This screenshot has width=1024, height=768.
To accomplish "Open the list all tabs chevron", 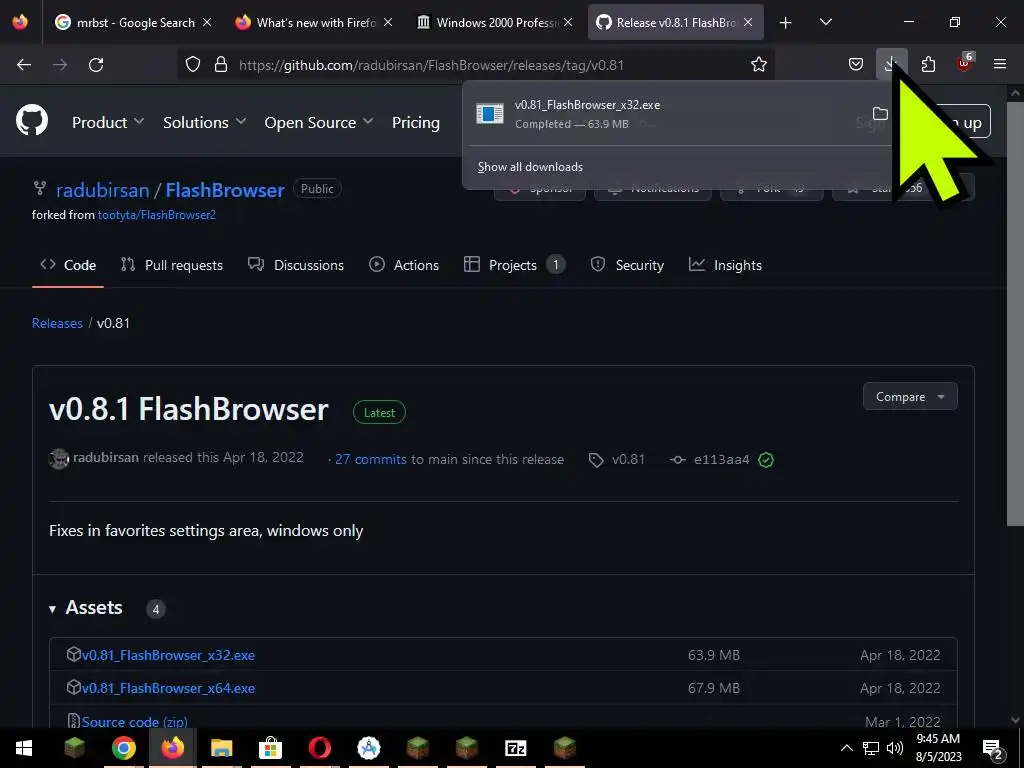I will (x=825, y=23).
